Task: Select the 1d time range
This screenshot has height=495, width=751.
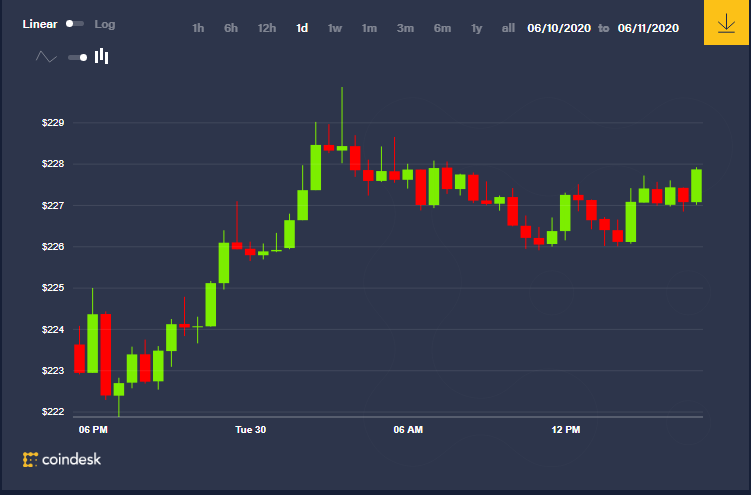Action: (302, 28)
